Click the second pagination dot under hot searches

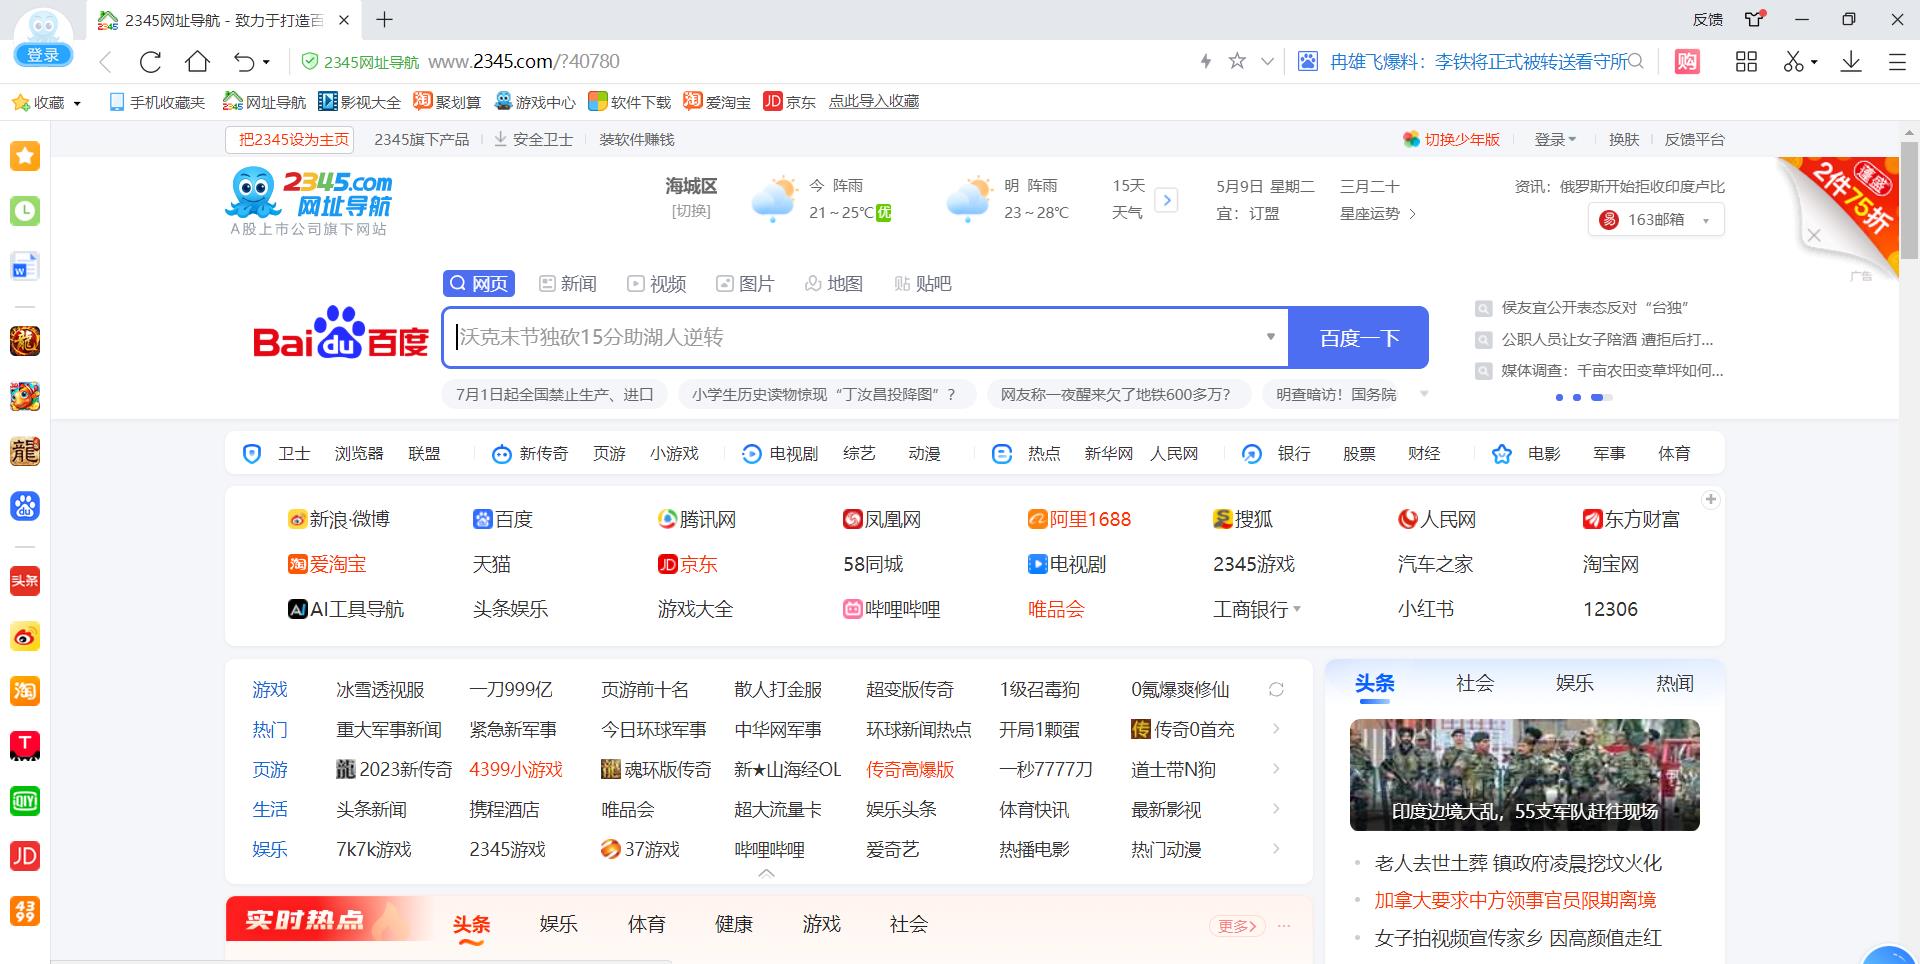(x=1578, y=397)
